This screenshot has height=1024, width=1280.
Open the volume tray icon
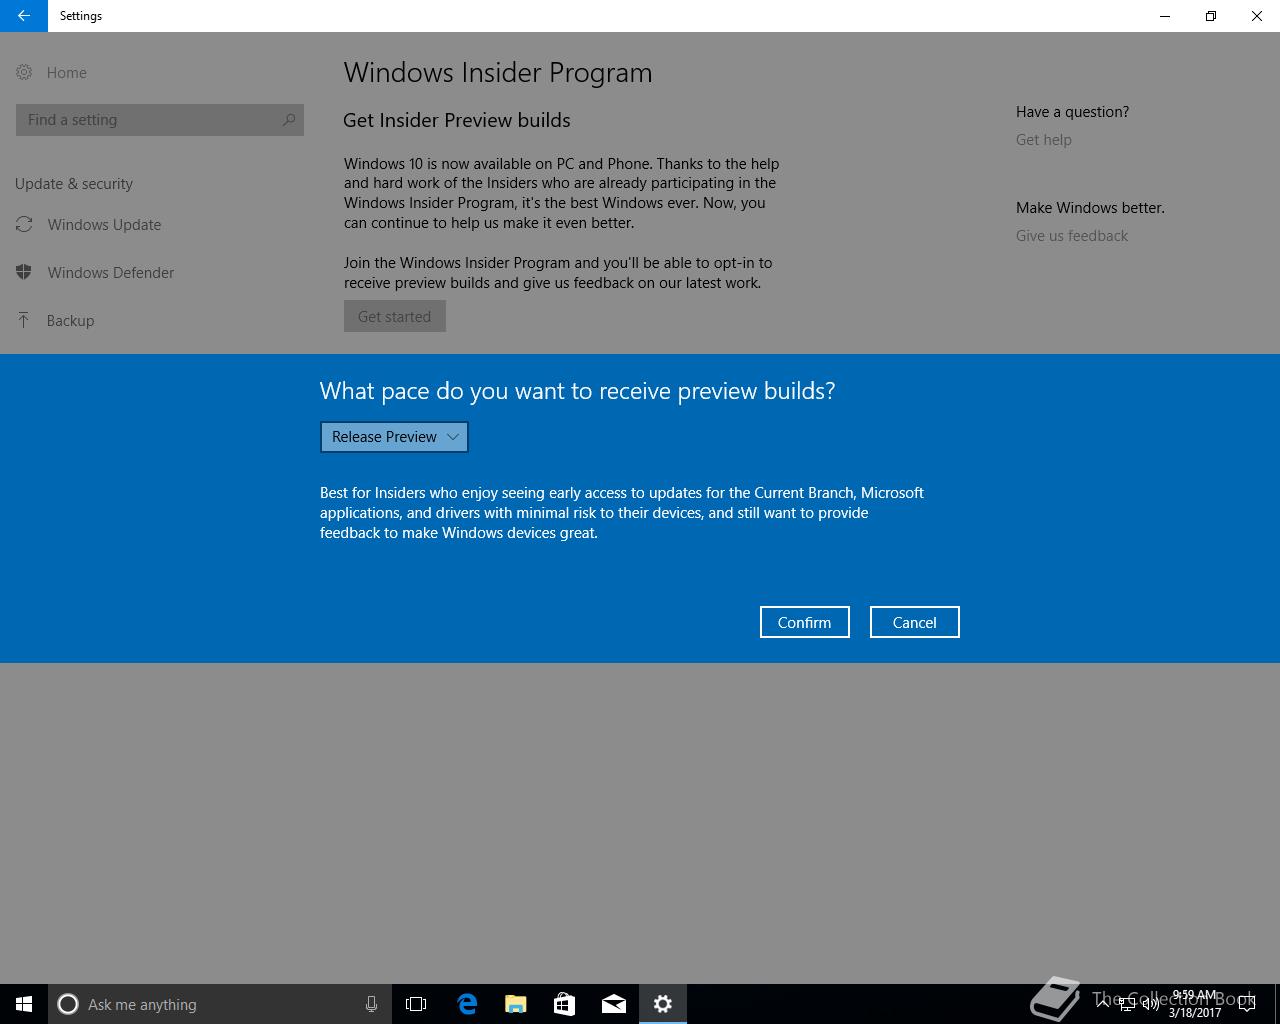tap(1151, 1004)
